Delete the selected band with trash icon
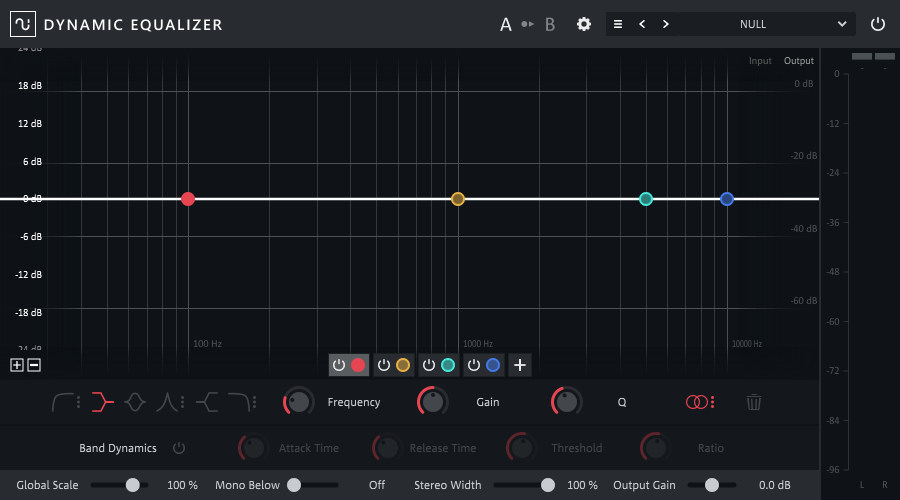The height and width of the screenshot is (500, 900). 754,402
